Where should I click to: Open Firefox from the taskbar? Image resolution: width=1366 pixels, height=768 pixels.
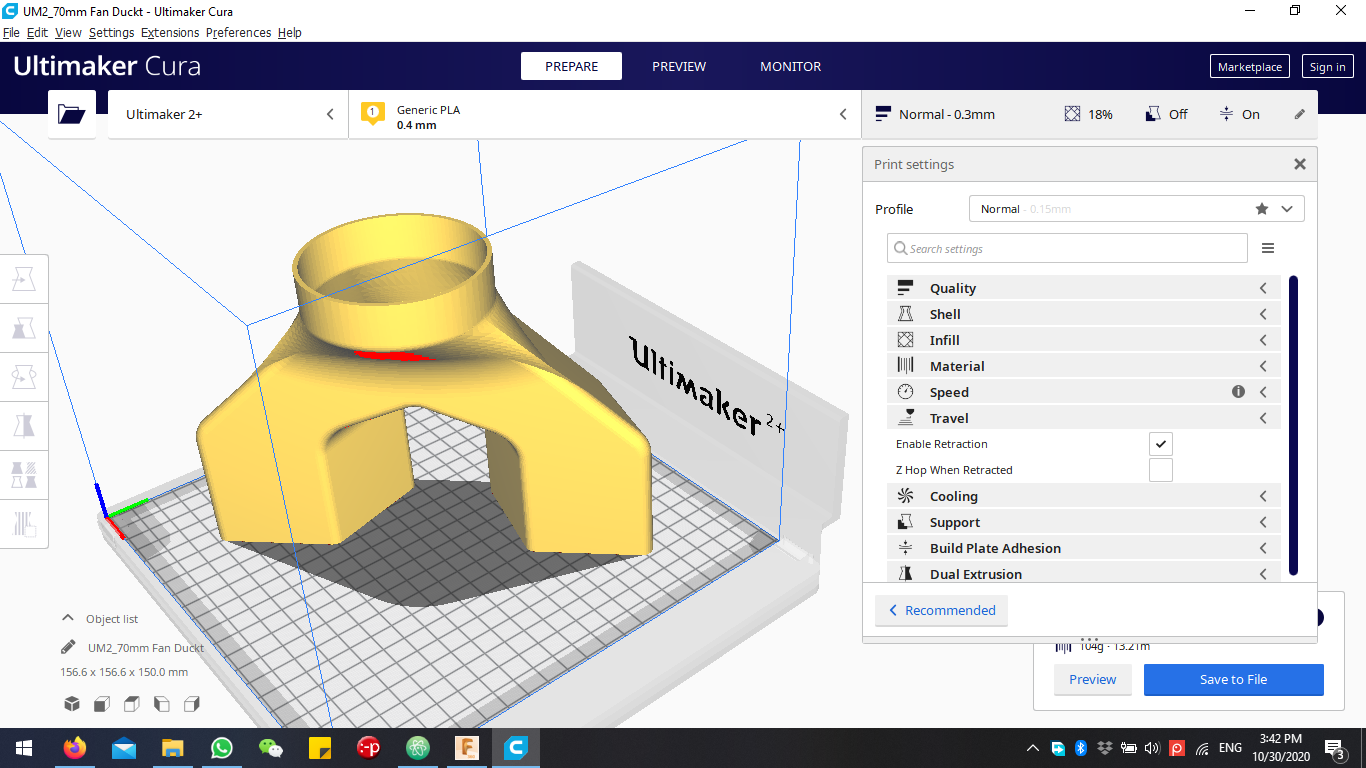[75, 748]
